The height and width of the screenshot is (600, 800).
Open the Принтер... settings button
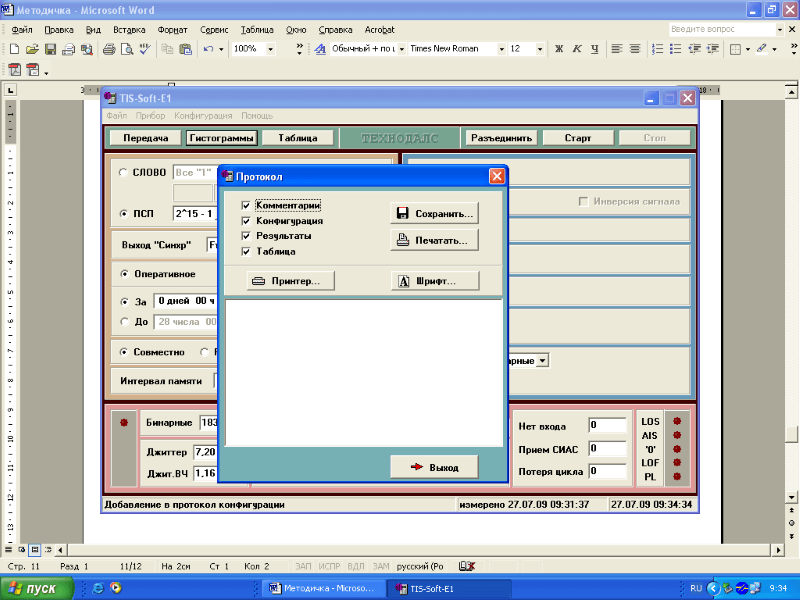tap(291, 281)
